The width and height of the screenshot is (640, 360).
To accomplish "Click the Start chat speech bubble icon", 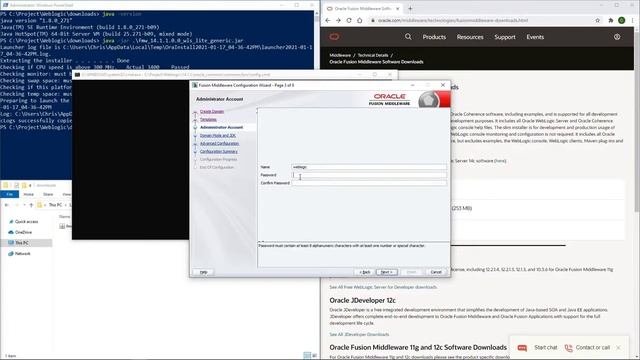I will (x=522, y=348).
